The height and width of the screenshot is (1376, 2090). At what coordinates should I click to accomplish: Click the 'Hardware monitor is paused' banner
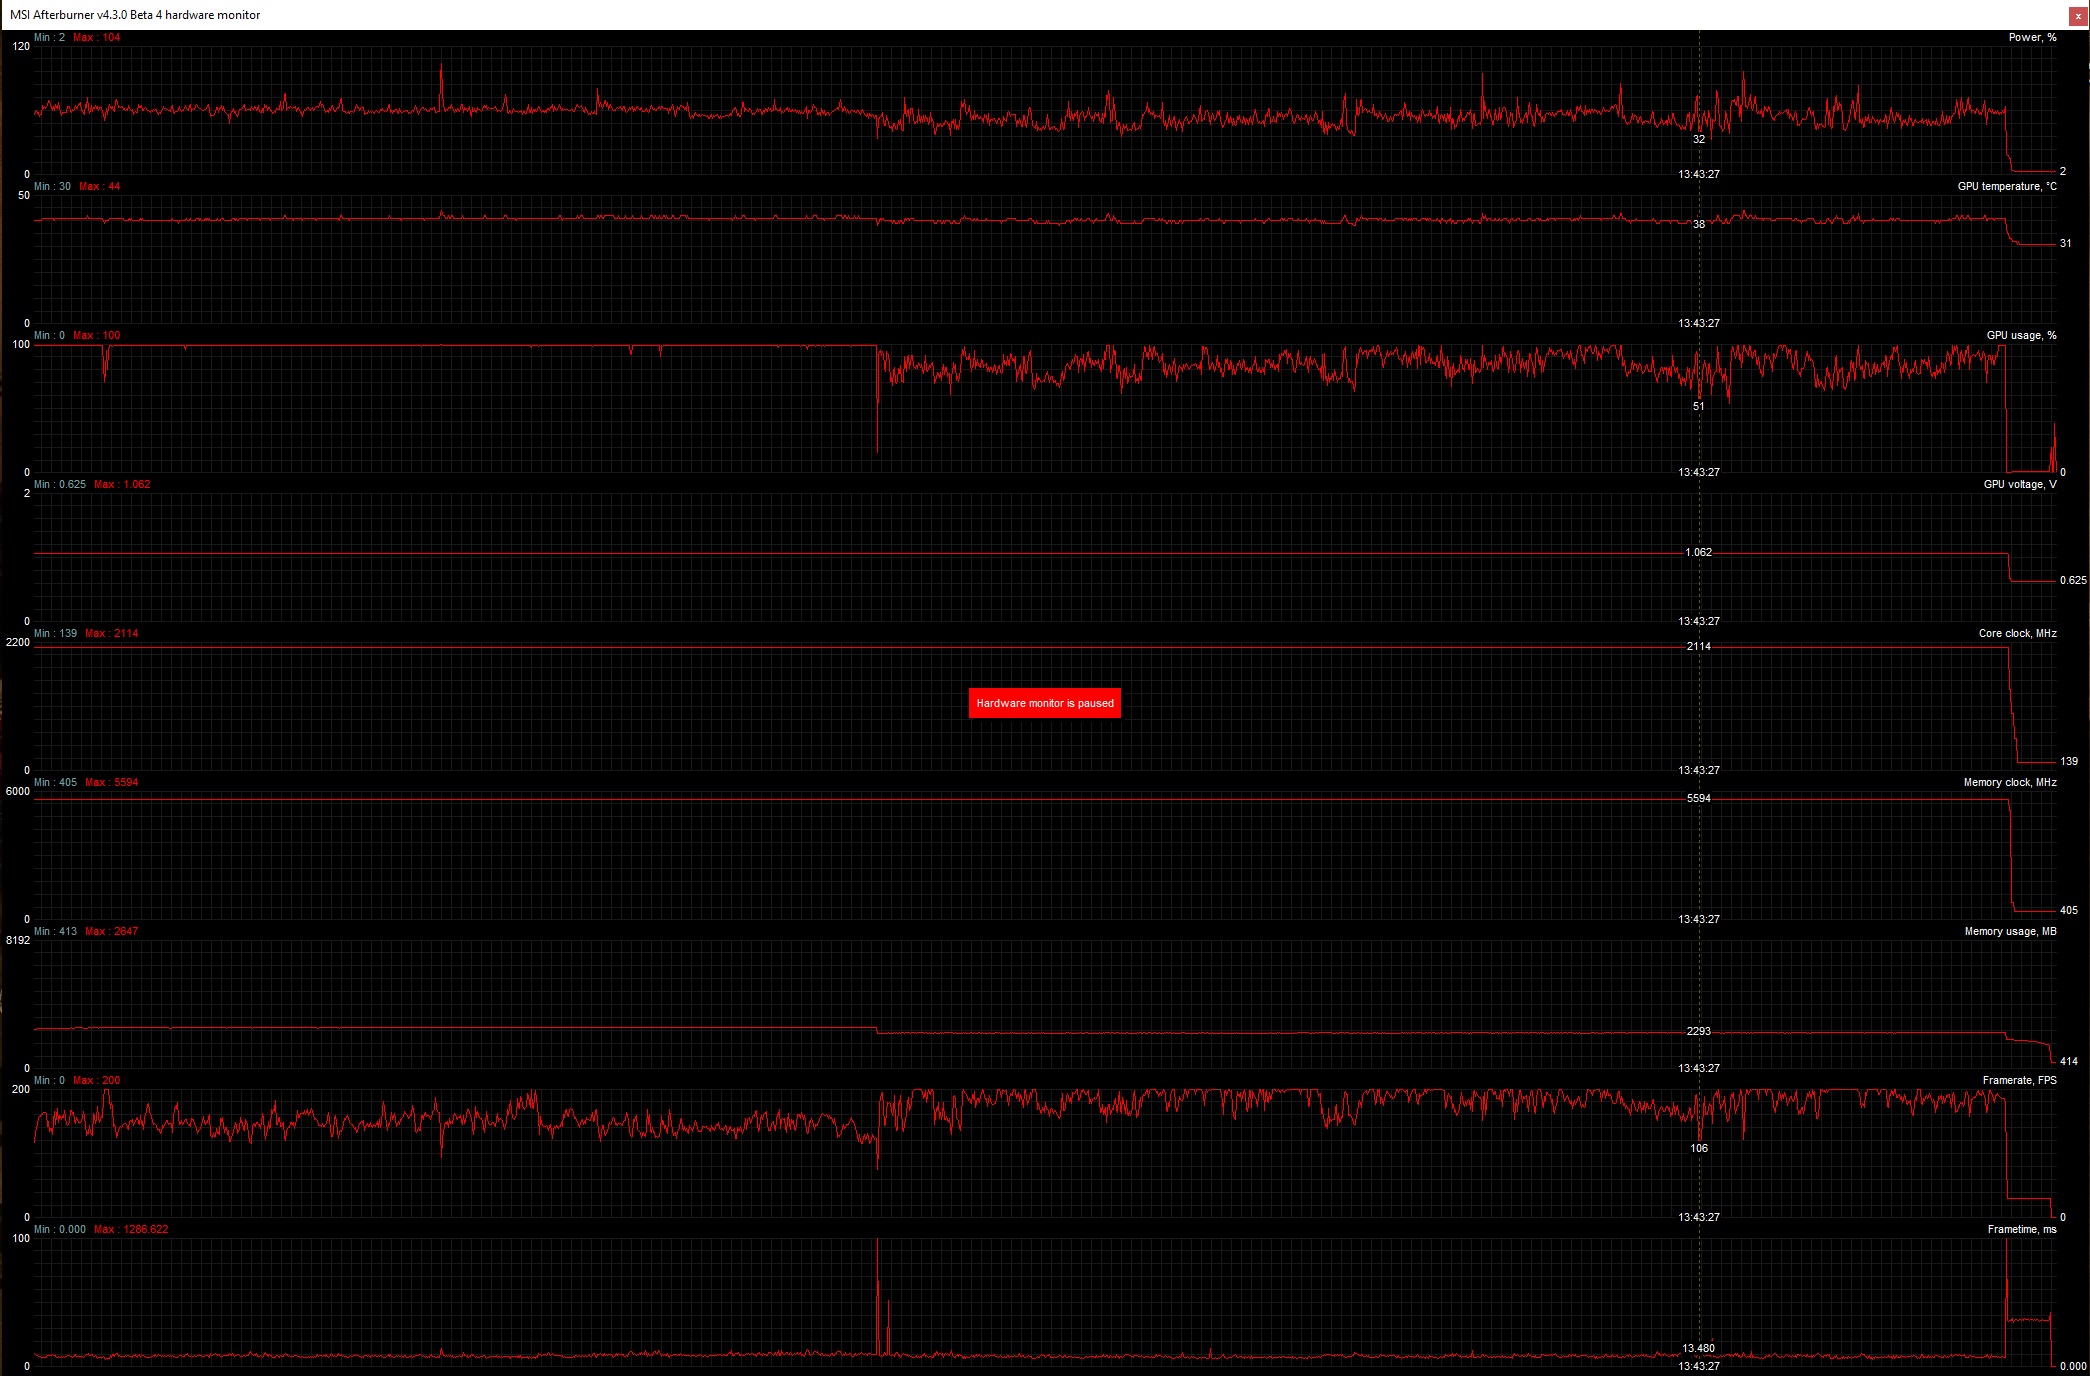click(x=1044, y=703)
